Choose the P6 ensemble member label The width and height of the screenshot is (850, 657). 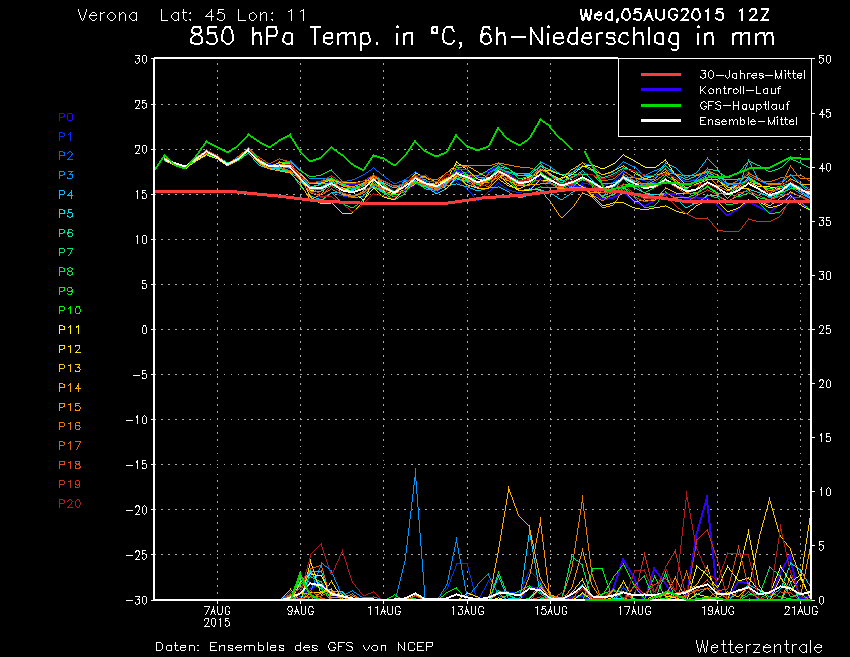(66, 233)
